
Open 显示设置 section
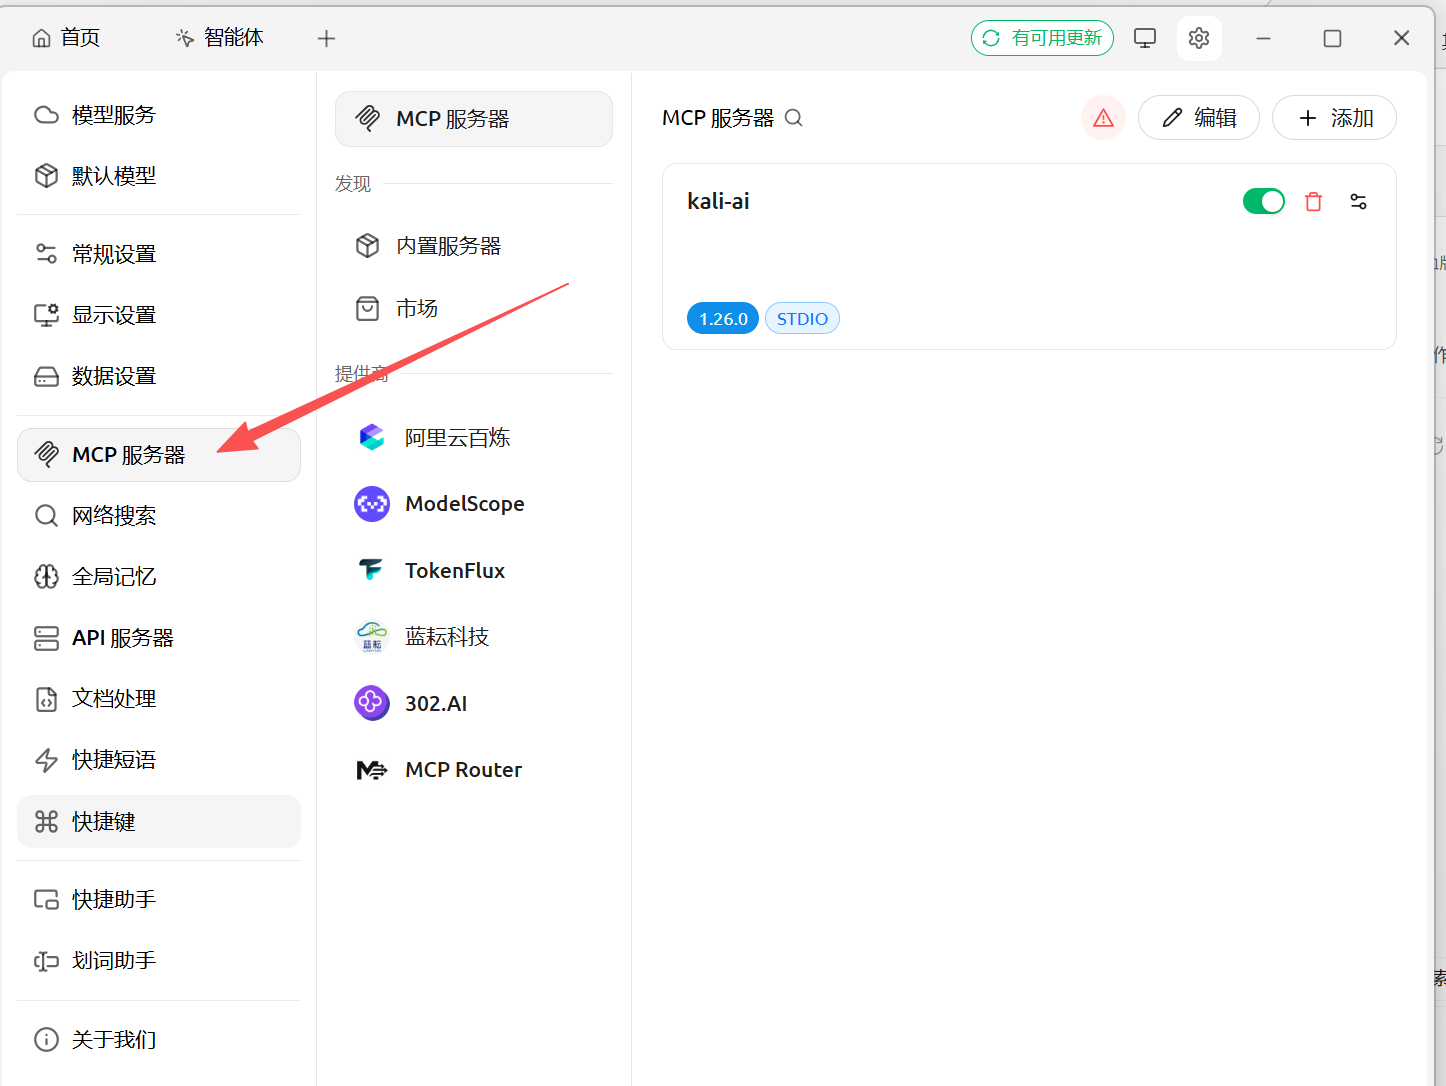[159, 315]
